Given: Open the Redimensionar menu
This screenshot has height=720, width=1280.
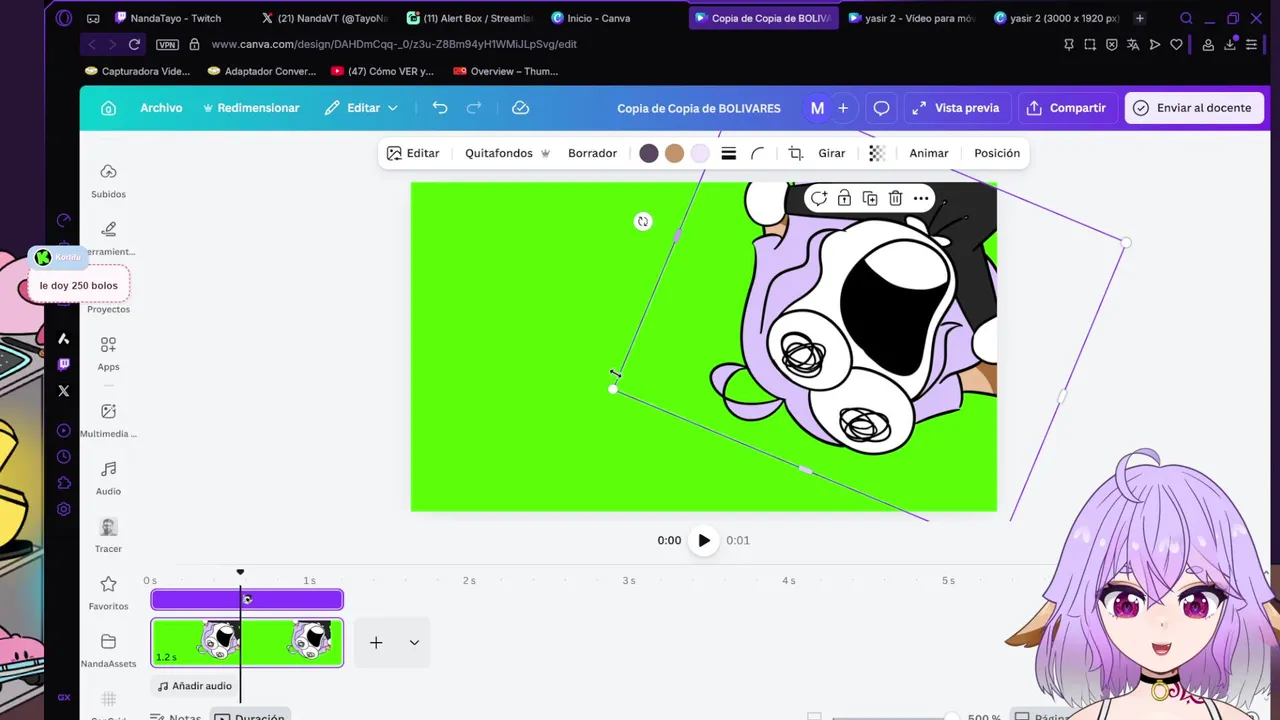Looking at the screenshot, I should click(x=251, y=108).
